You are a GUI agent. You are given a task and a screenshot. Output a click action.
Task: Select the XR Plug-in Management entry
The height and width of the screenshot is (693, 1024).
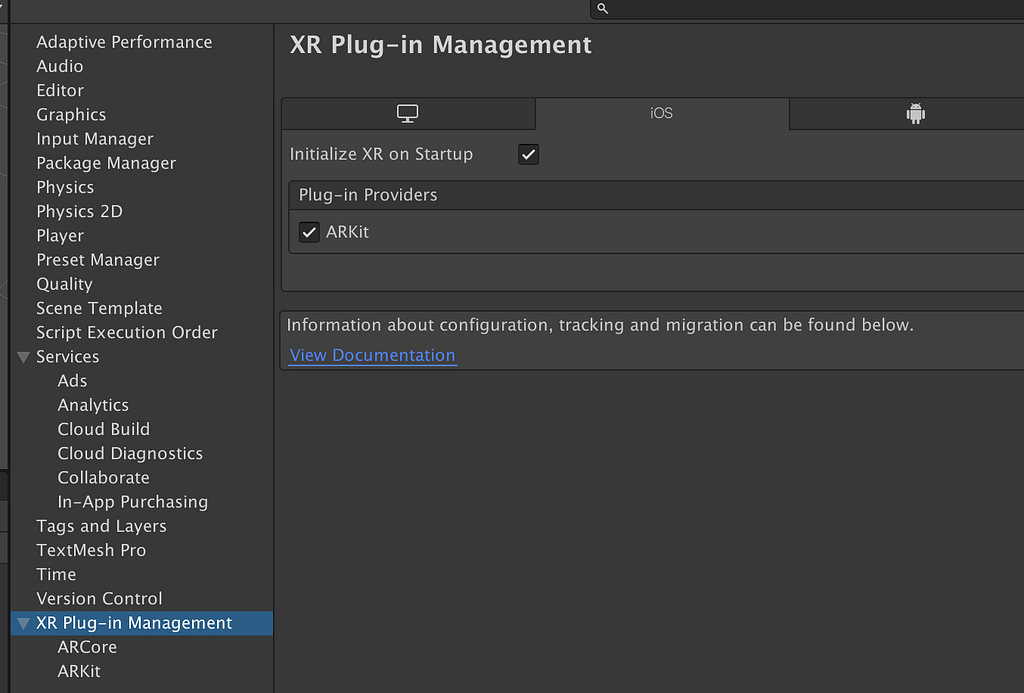(142, 623)
